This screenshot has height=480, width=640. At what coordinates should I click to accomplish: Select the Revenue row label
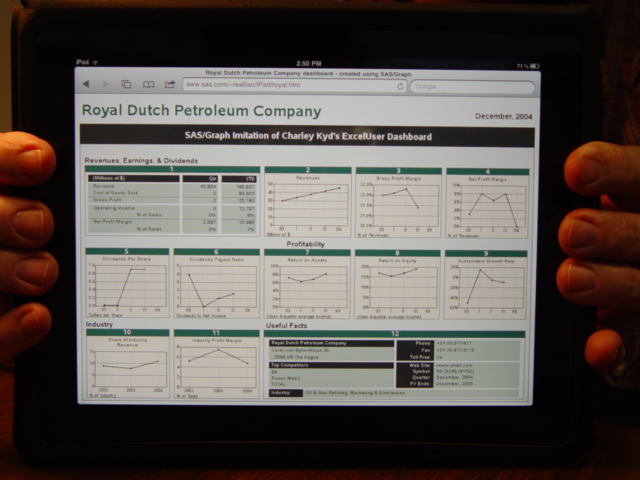(104, 186)
